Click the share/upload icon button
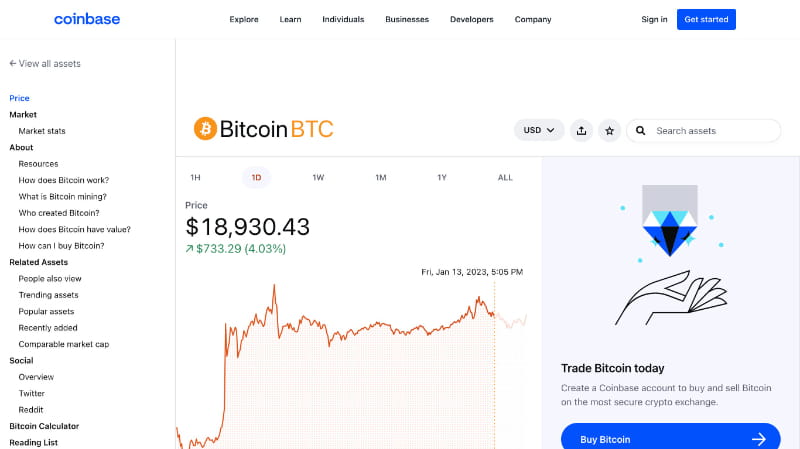The width and height of the screenshot is (800, 449). tap(581, 130)
